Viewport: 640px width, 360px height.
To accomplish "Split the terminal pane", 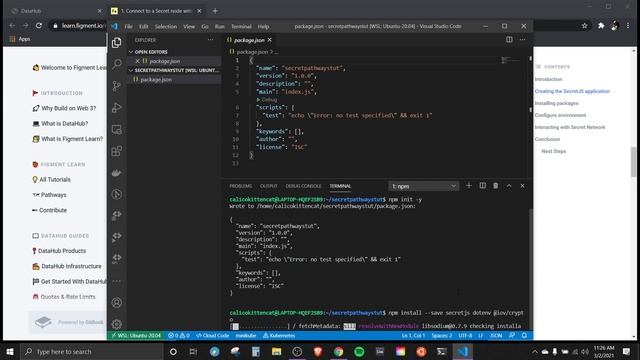I will 482,186.
